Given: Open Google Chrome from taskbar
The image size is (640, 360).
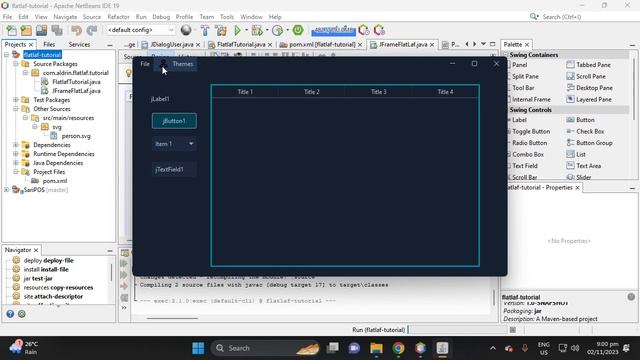Looking at the screenshot, I should (x=398, y=348).
